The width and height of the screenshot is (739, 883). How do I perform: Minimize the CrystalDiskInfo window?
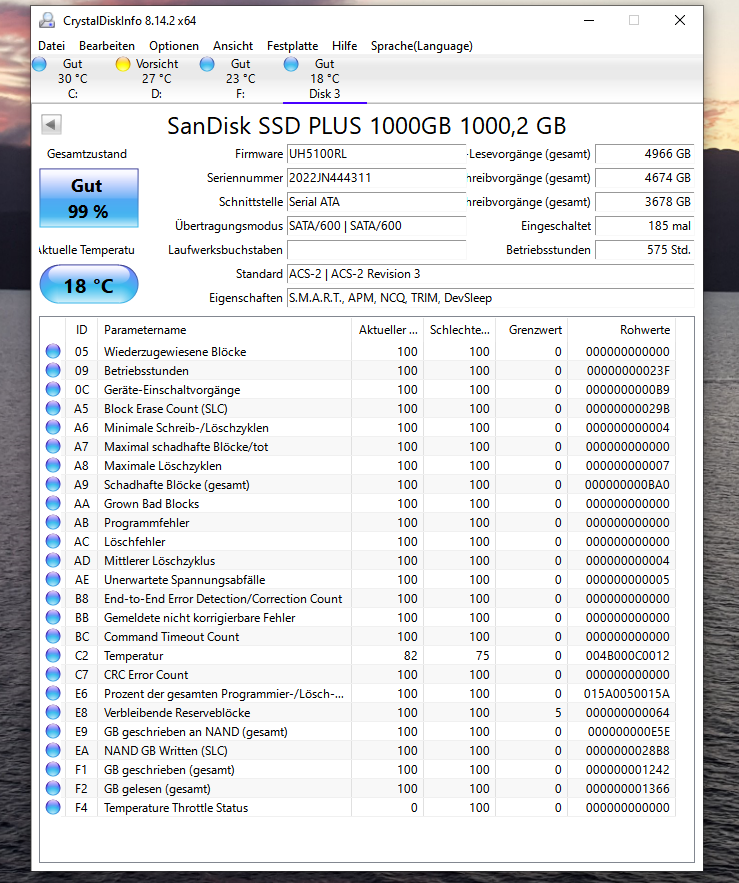click(589, 21)
